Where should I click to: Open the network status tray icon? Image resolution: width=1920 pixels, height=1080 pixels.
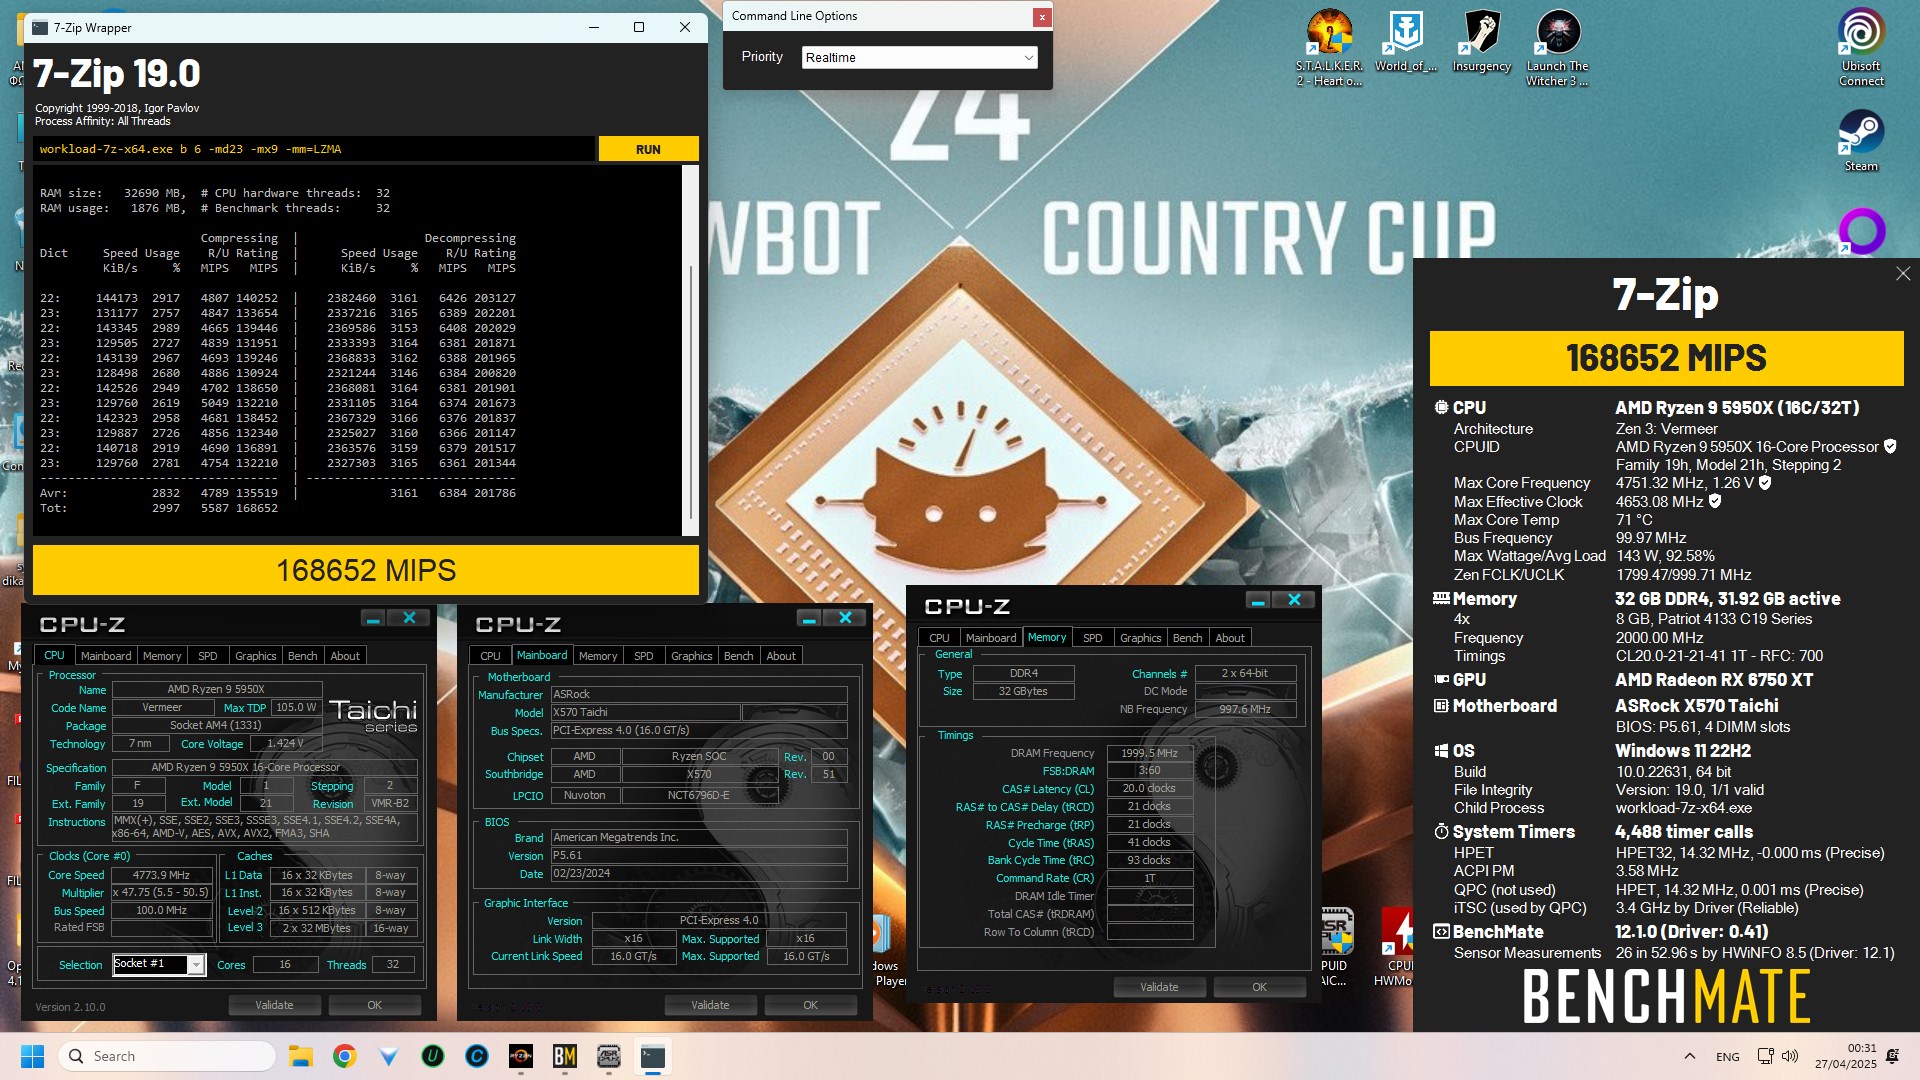pyautogui.click(x=1766, y=1056)
